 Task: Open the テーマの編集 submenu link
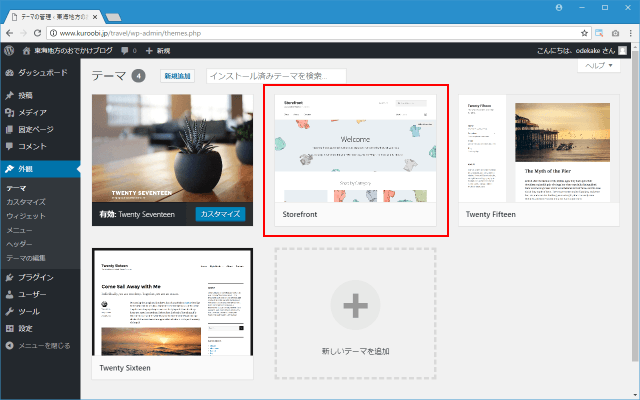(x=26, y=258)
